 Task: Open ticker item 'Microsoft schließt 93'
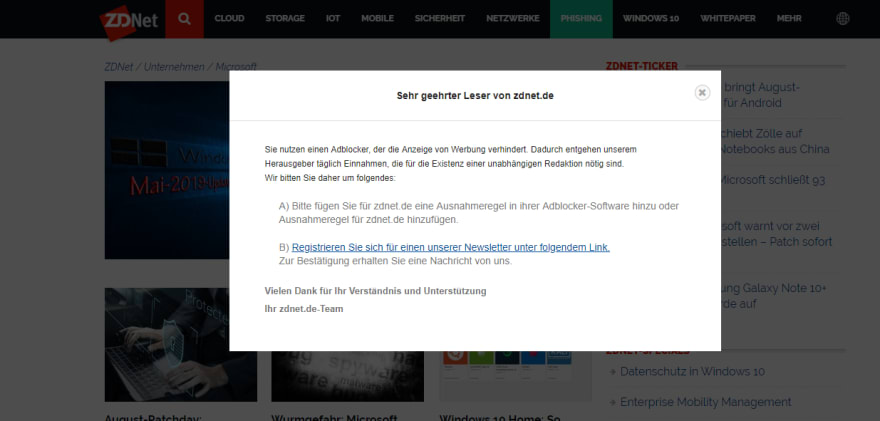(773, 180)
